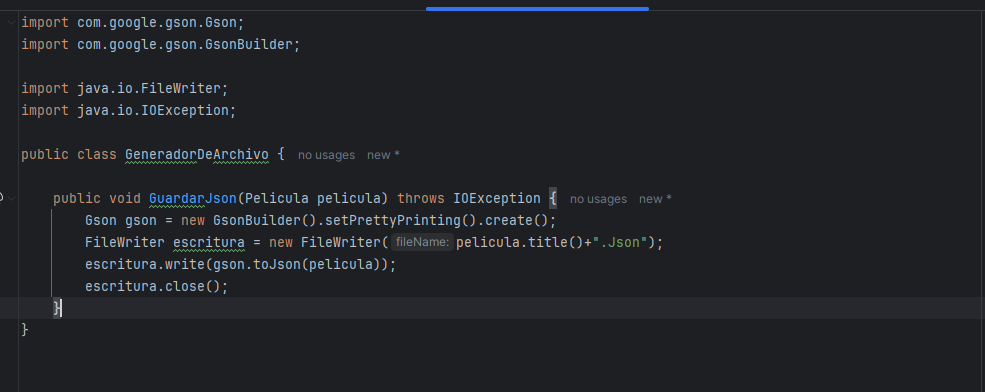The height and width of the screenshot is (392, 985).
Task: Open 'no usages' hint beside GuardarJson method
Action: point(598,199)
